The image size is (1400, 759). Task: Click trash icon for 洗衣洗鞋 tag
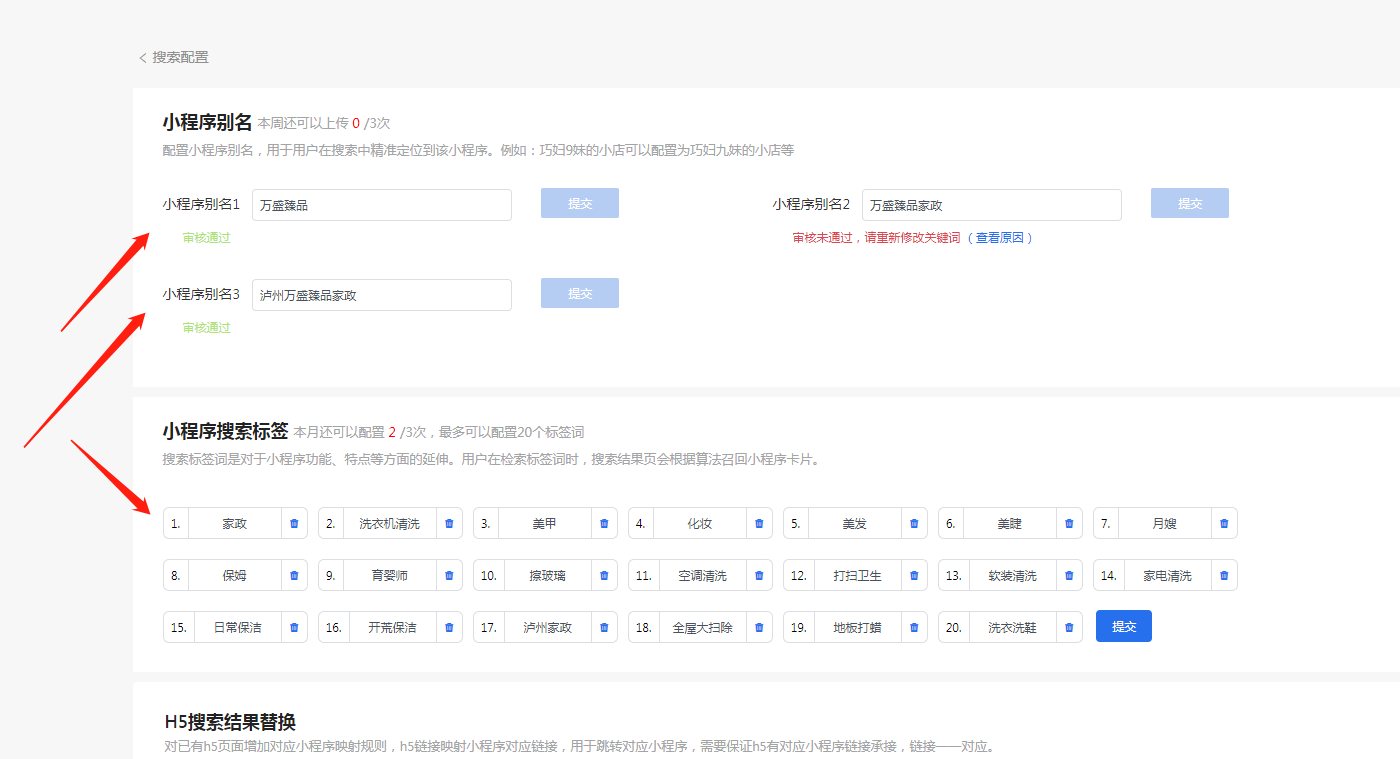coord(1069,627)
